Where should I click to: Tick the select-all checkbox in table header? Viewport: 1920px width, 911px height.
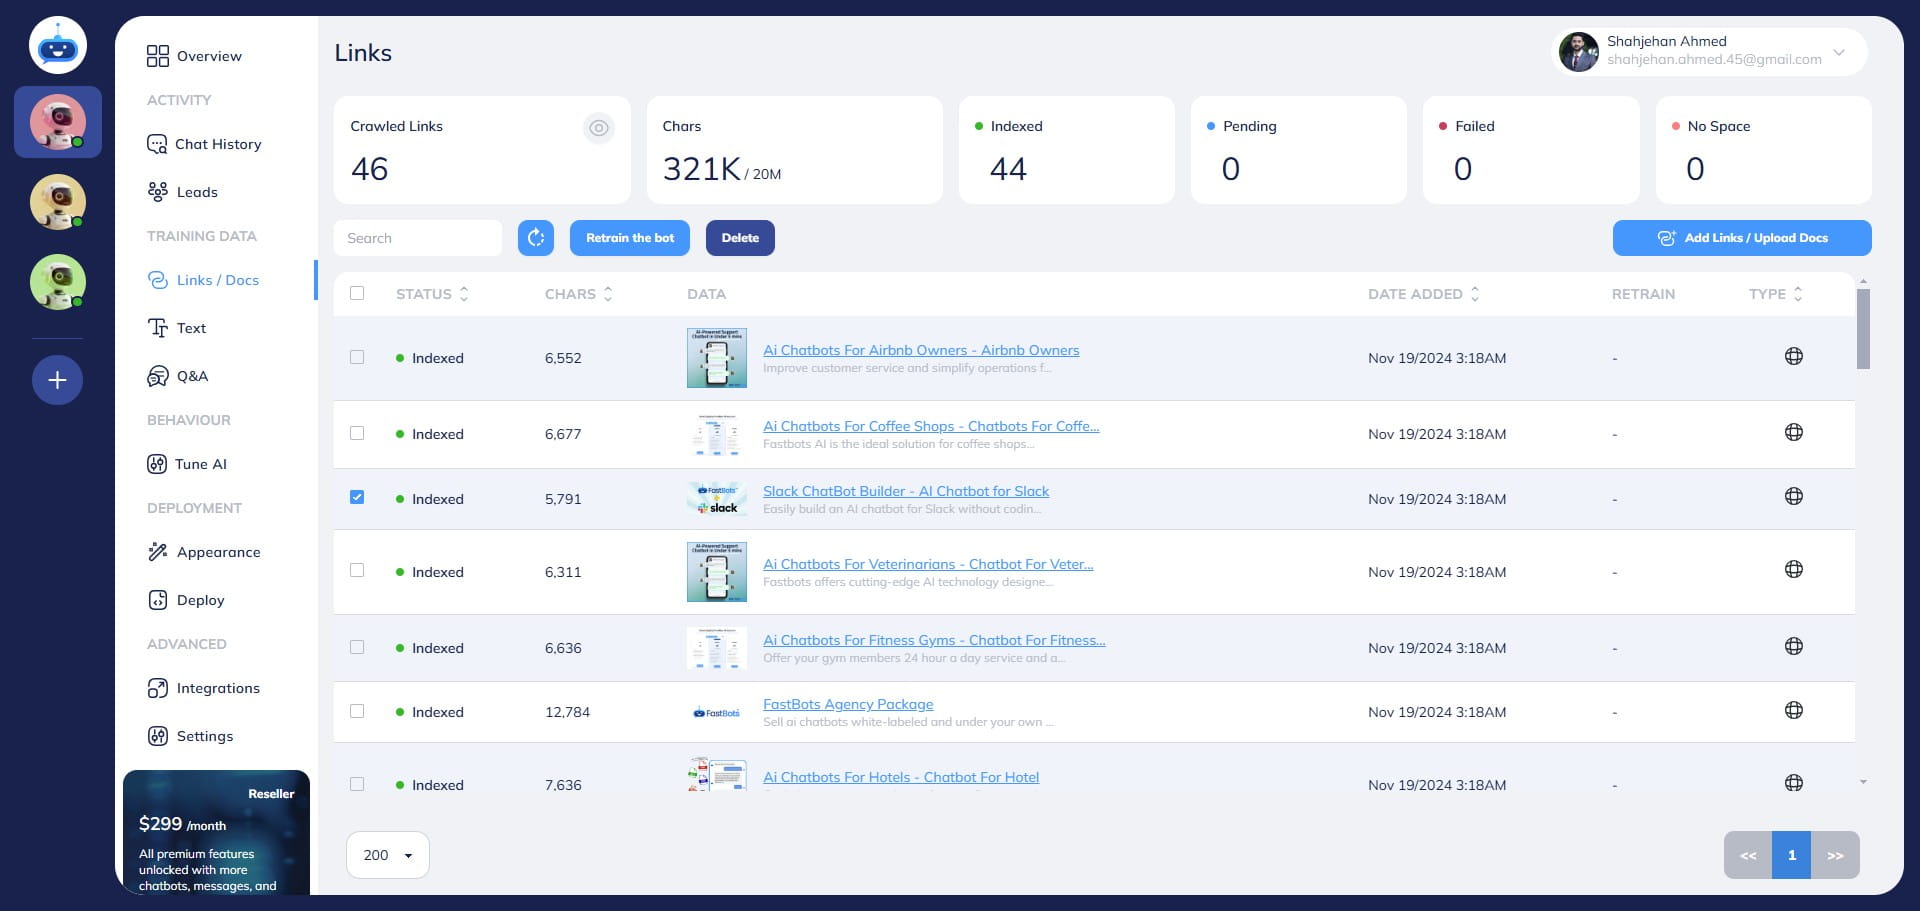(357, 294)
